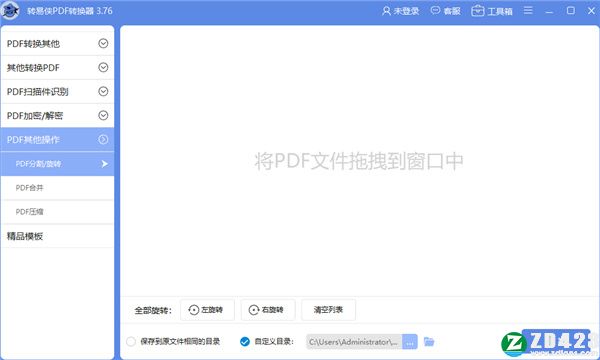
Task: Expand 其他转换PDF chevron
Action: click(103, 68)
